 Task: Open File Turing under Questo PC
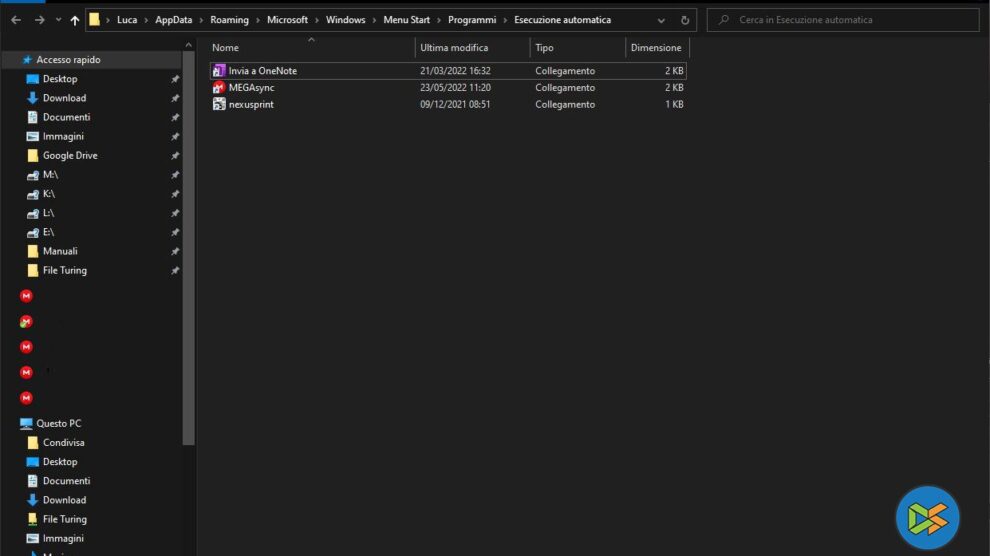point(64,519)
